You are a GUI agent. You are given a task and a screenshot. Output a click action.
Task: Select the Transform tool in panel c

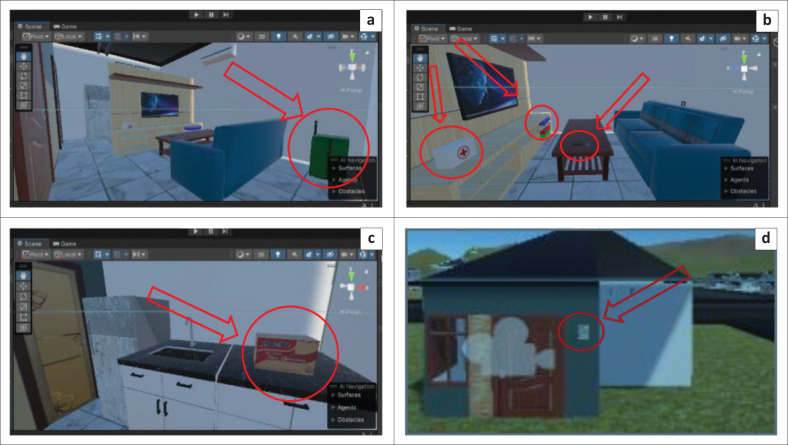coord(23,326)
